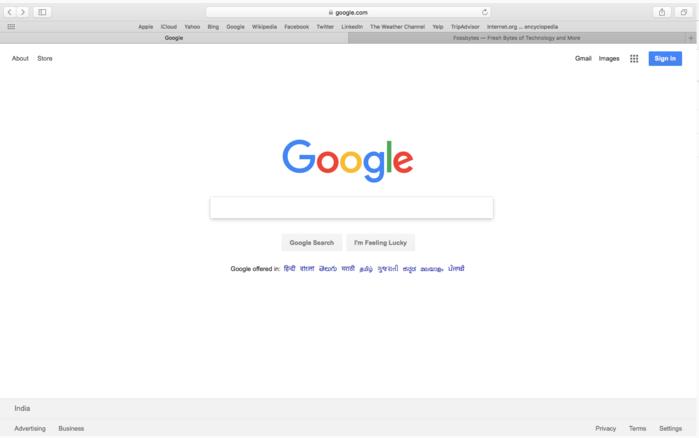Viewport: 699px width, 438px height.
Task: Open the Share icon in toolbar
Action: [x=662, y=12]
